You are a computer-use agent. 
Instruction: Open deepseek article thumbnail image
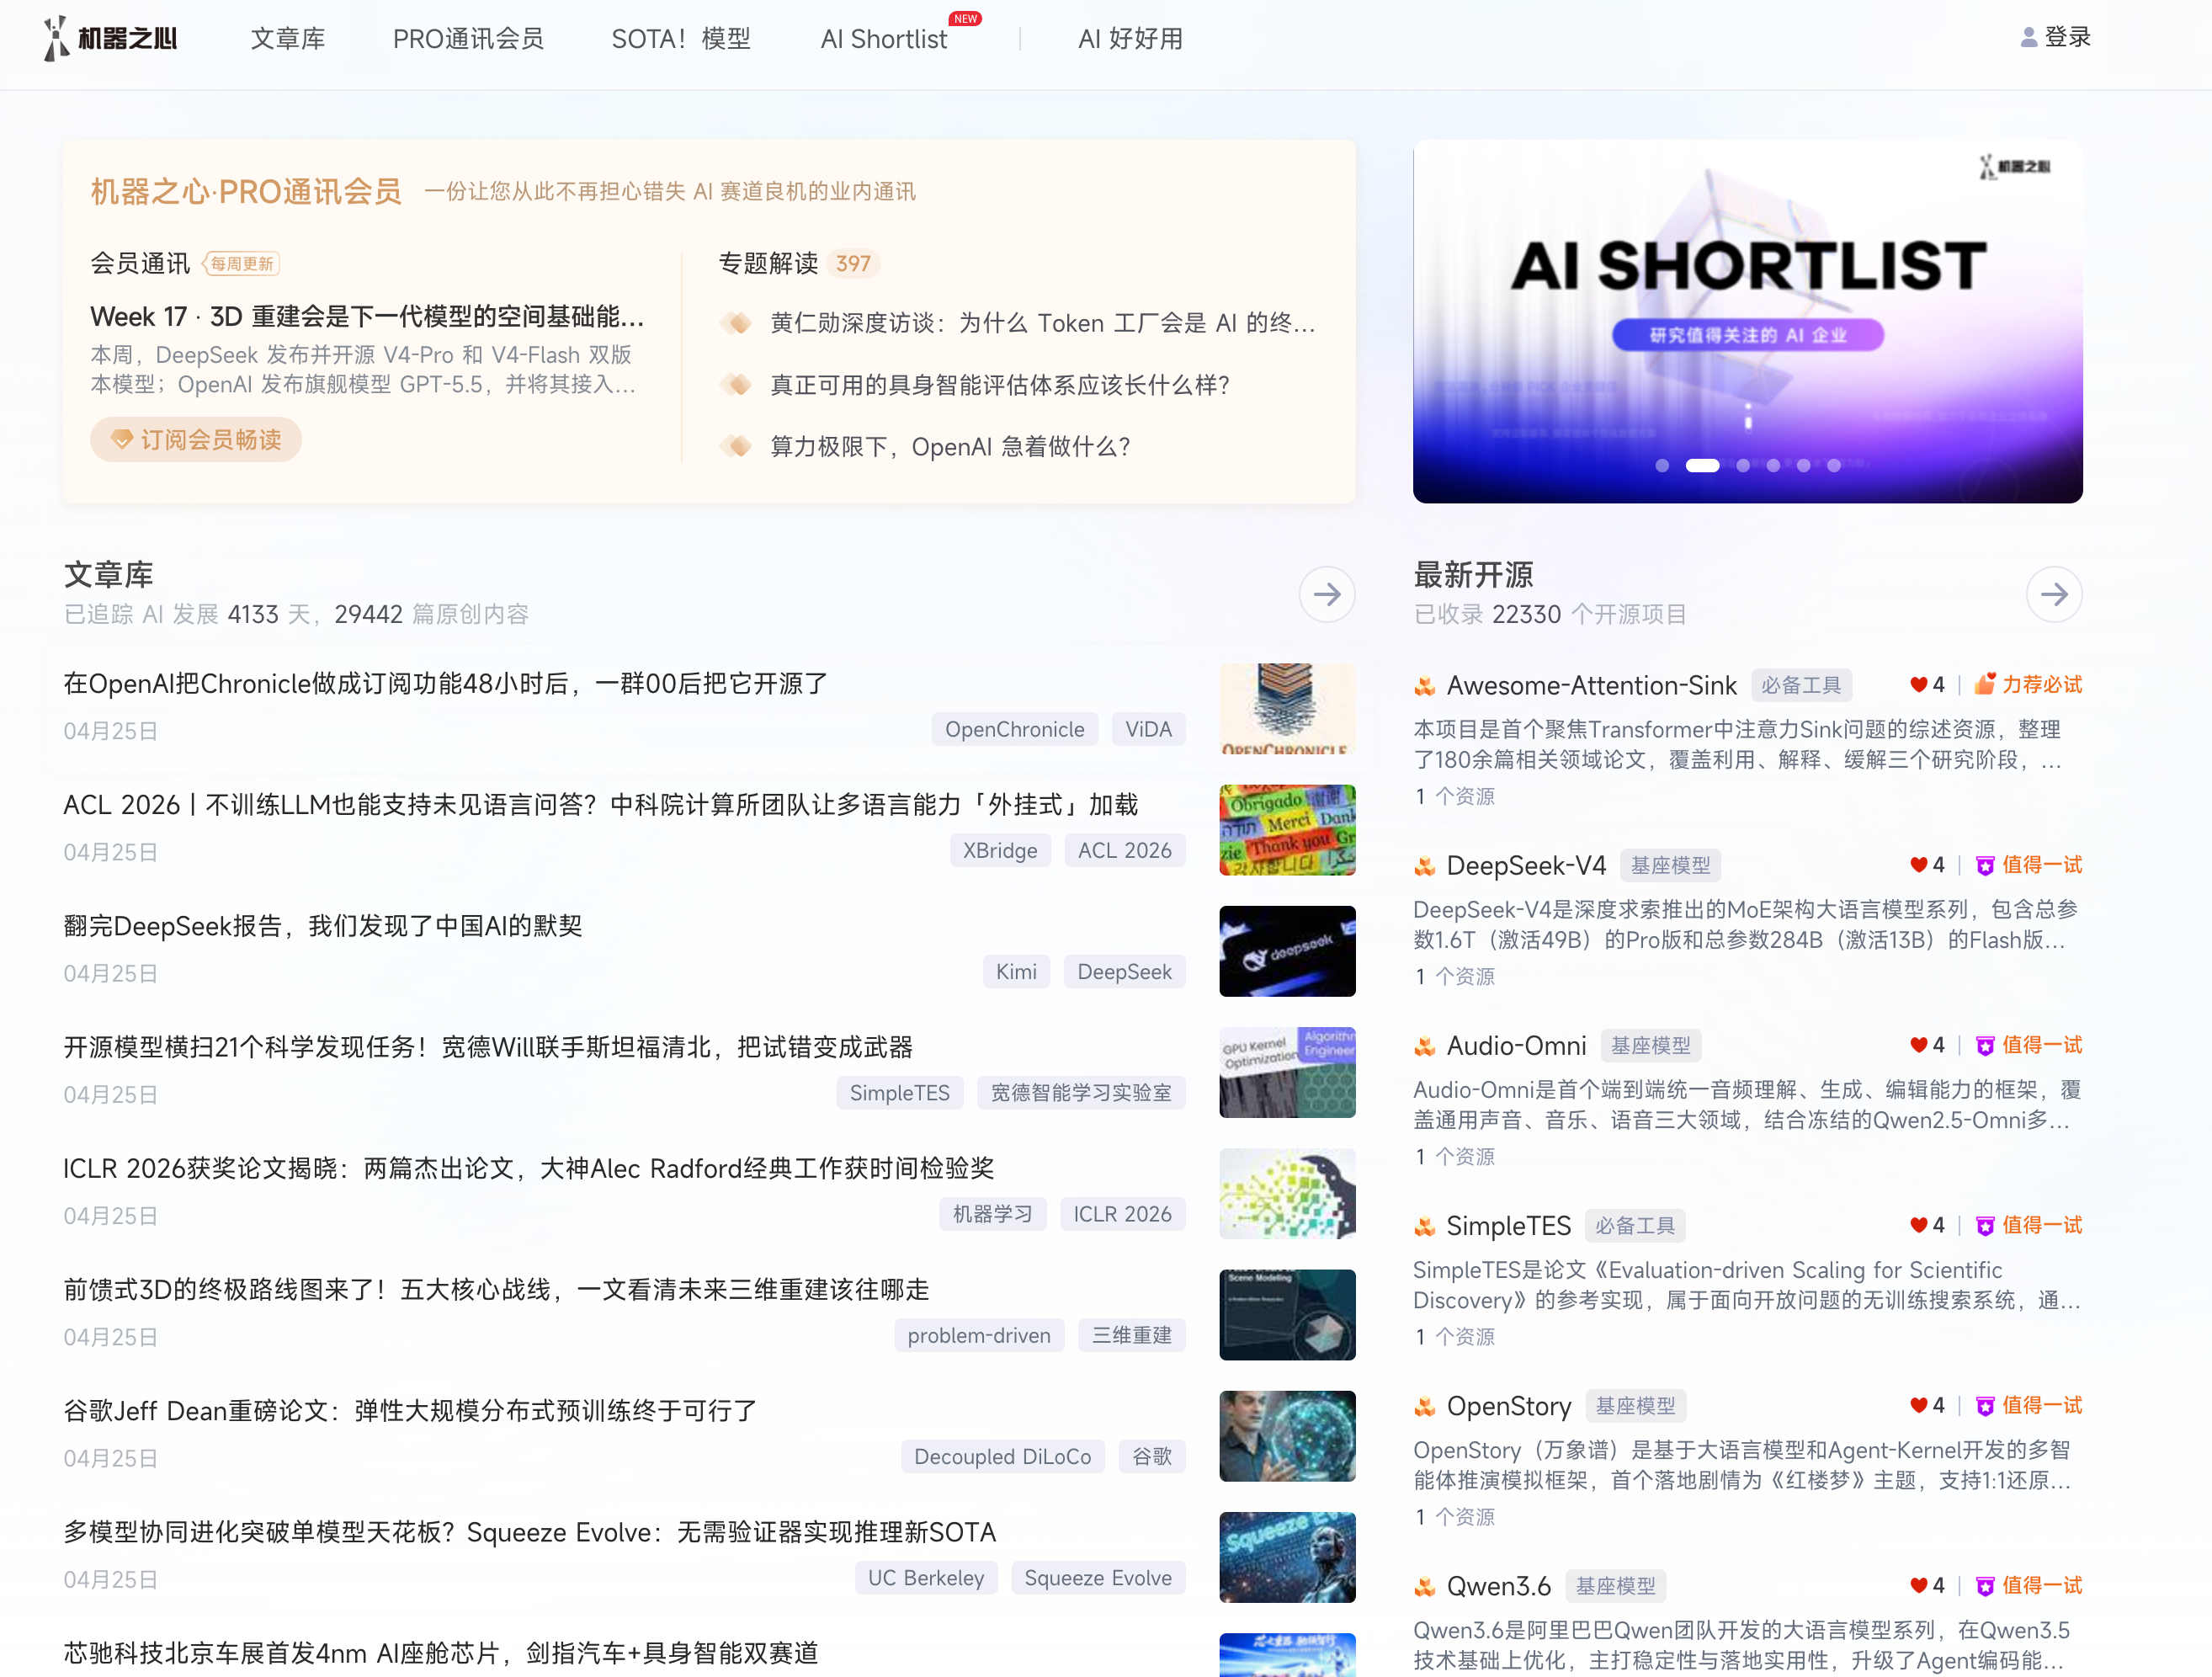tap(1287, 951)
